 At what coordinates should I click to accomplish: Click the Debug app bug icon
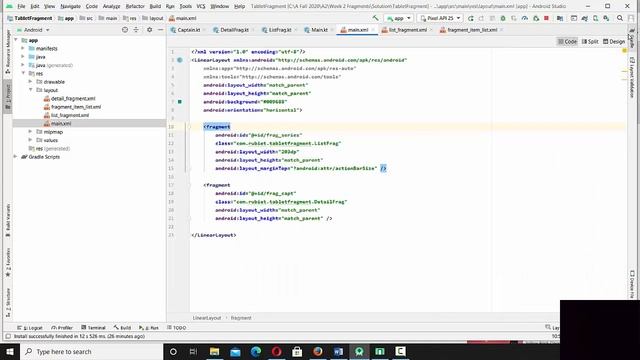tap(503, 18)
